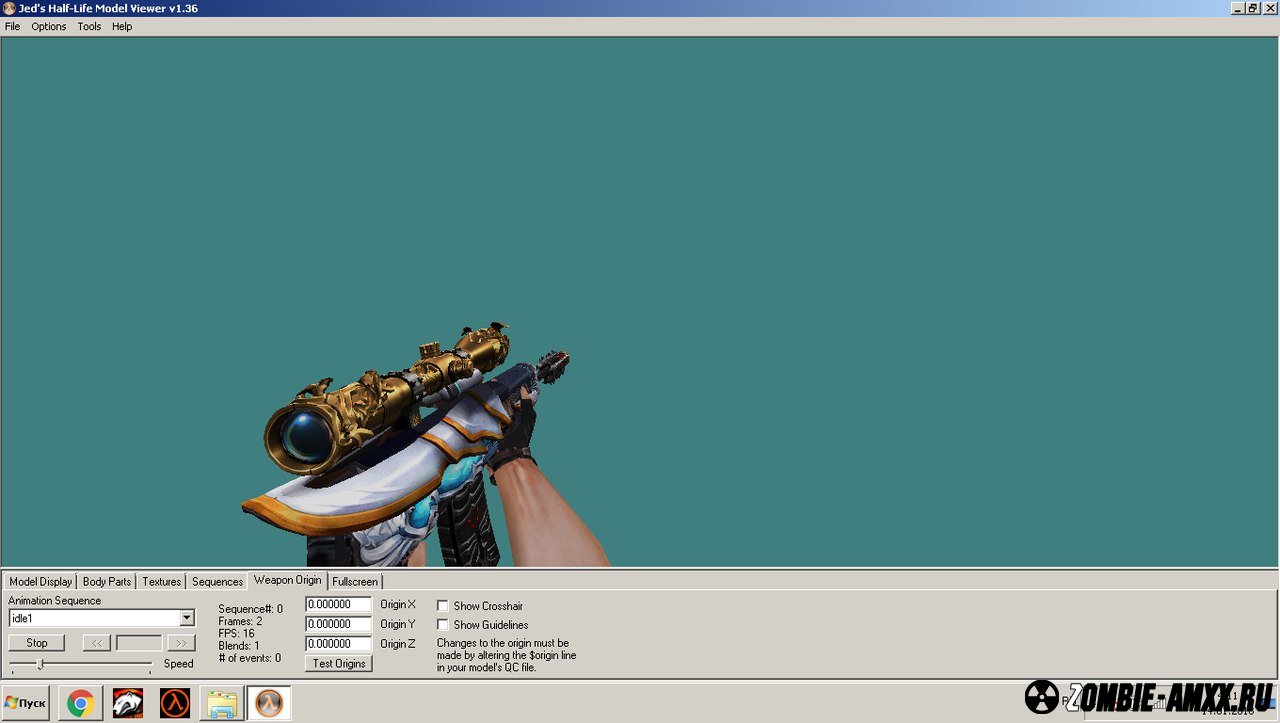
Task: Click the weapon model in the viewport
Action: (420, 450)
